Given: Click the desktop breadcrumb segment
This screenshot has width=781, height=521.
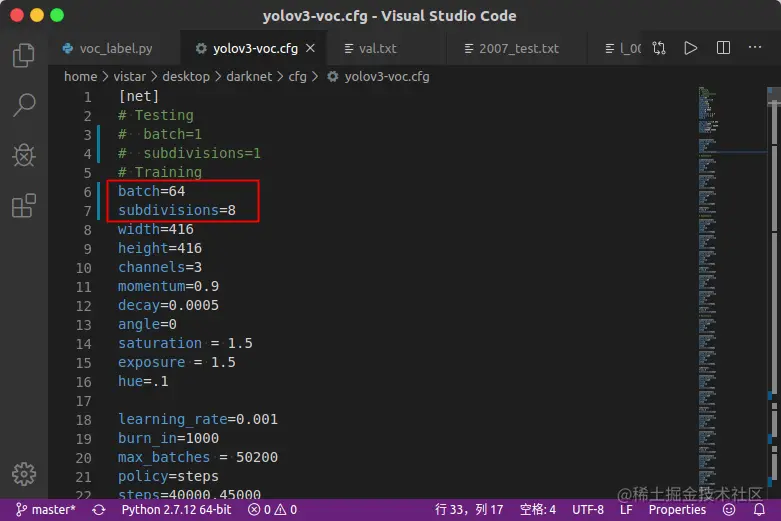Looking at the screenshot, I should [x=186, y=77].
